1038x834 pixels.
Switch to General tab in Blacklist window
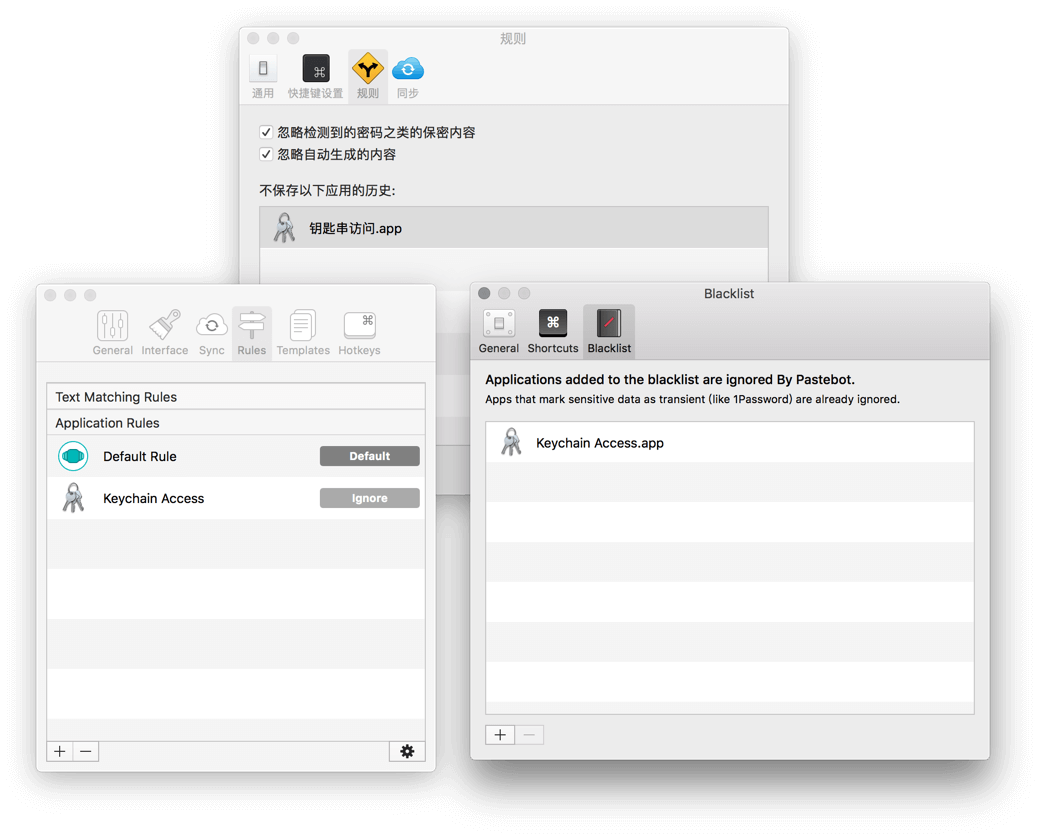(498, 324)
